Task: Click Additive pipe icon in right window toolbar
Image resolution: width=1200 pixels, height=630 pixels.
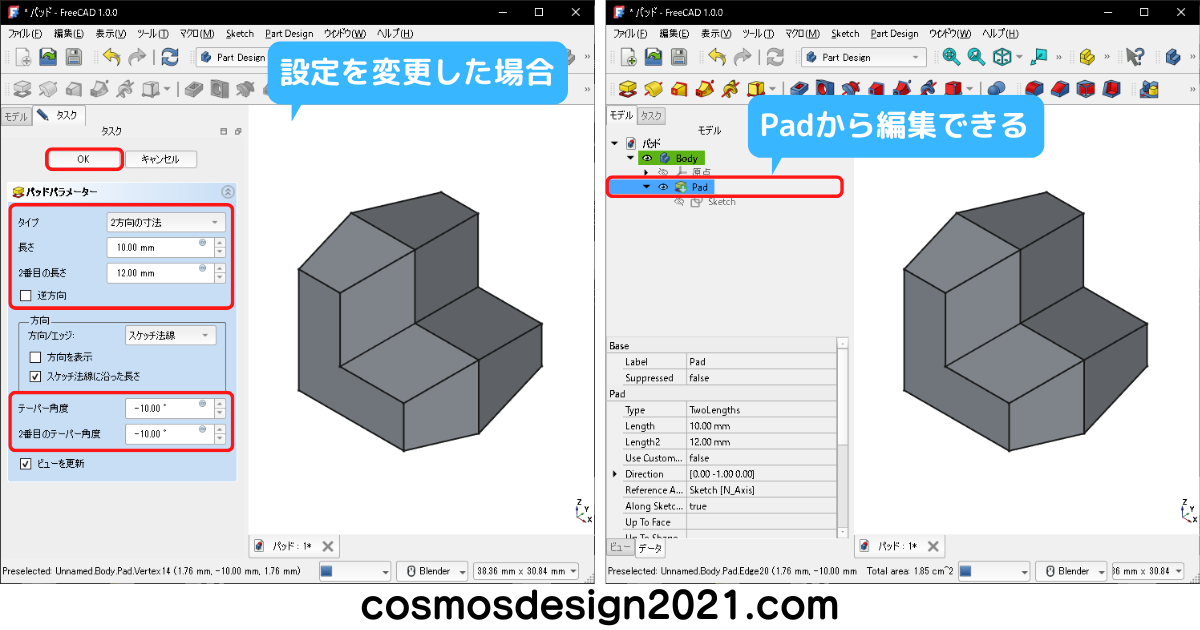Action: 705,90
